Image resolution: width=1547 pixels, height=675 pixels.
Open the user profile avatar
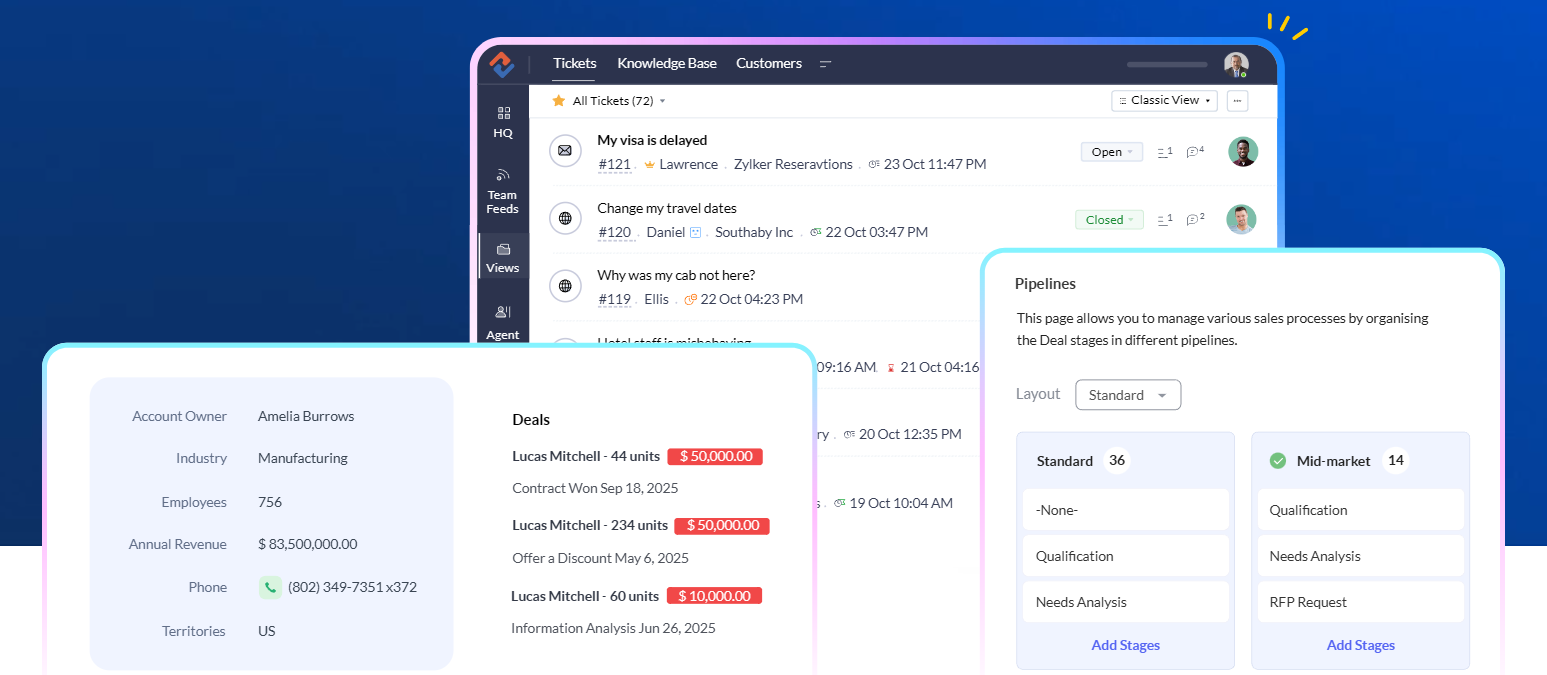click(1236, 65)
